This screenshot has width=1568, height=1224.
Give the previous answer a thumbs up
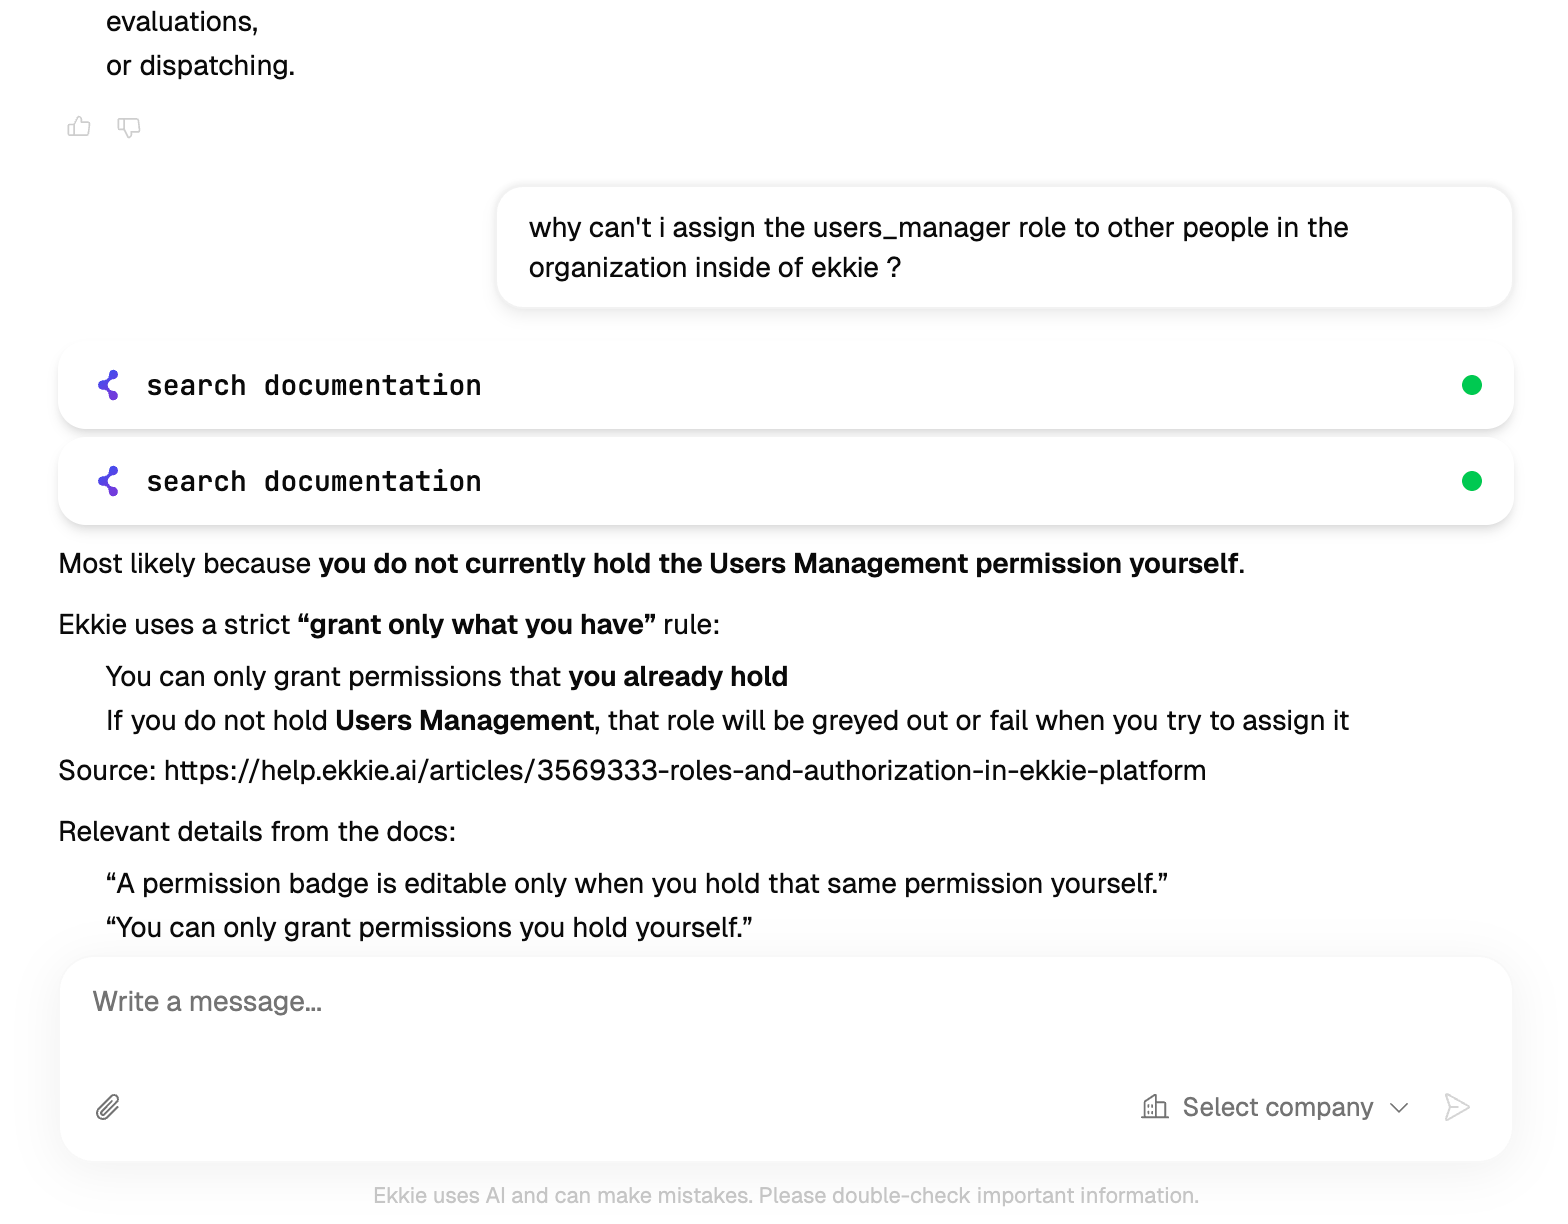point(79,127)
